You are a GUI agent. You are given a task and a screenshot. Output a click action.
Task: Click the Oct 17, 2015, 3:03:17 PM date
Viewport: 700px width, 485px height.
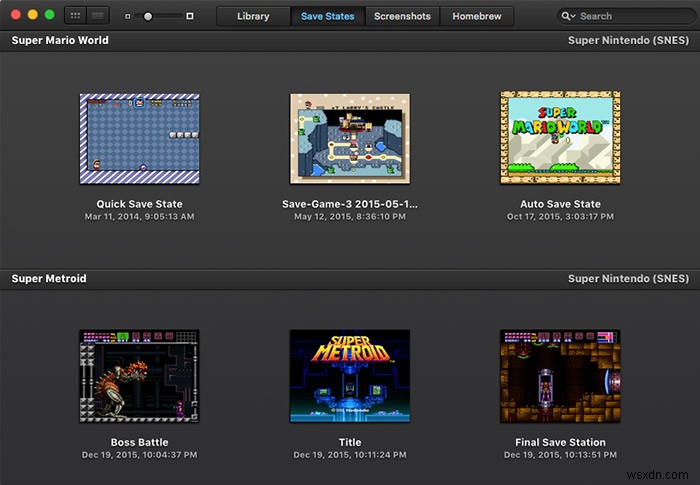[x=560, y=217]
